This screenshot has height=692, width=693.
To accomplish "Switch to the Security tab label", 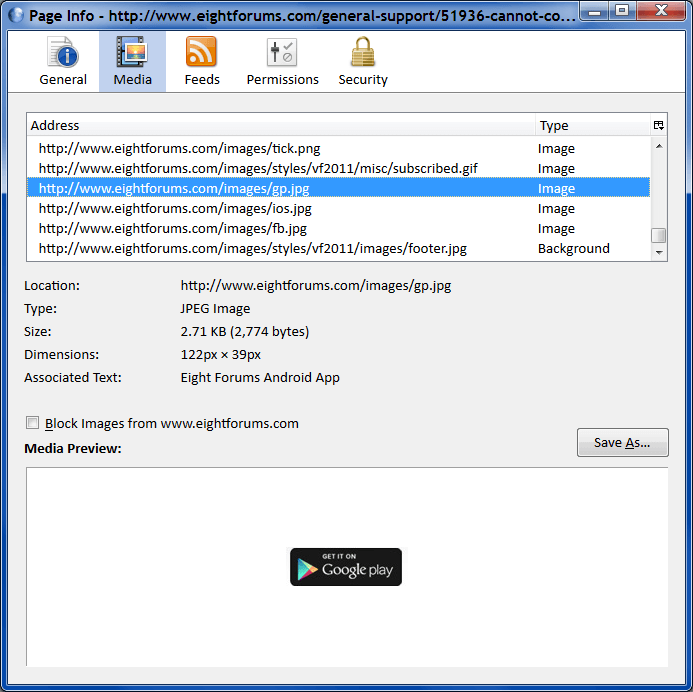I will [x=363, y=80].
